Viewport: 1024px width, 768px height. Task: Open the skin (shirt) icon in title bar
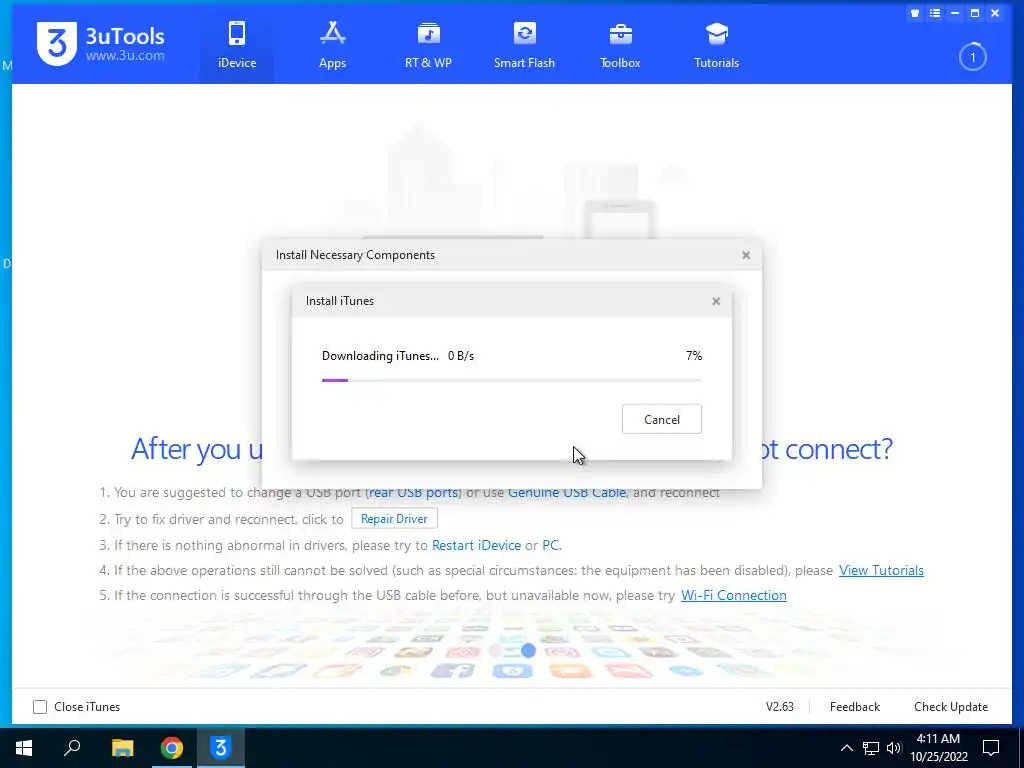(915, 13)
